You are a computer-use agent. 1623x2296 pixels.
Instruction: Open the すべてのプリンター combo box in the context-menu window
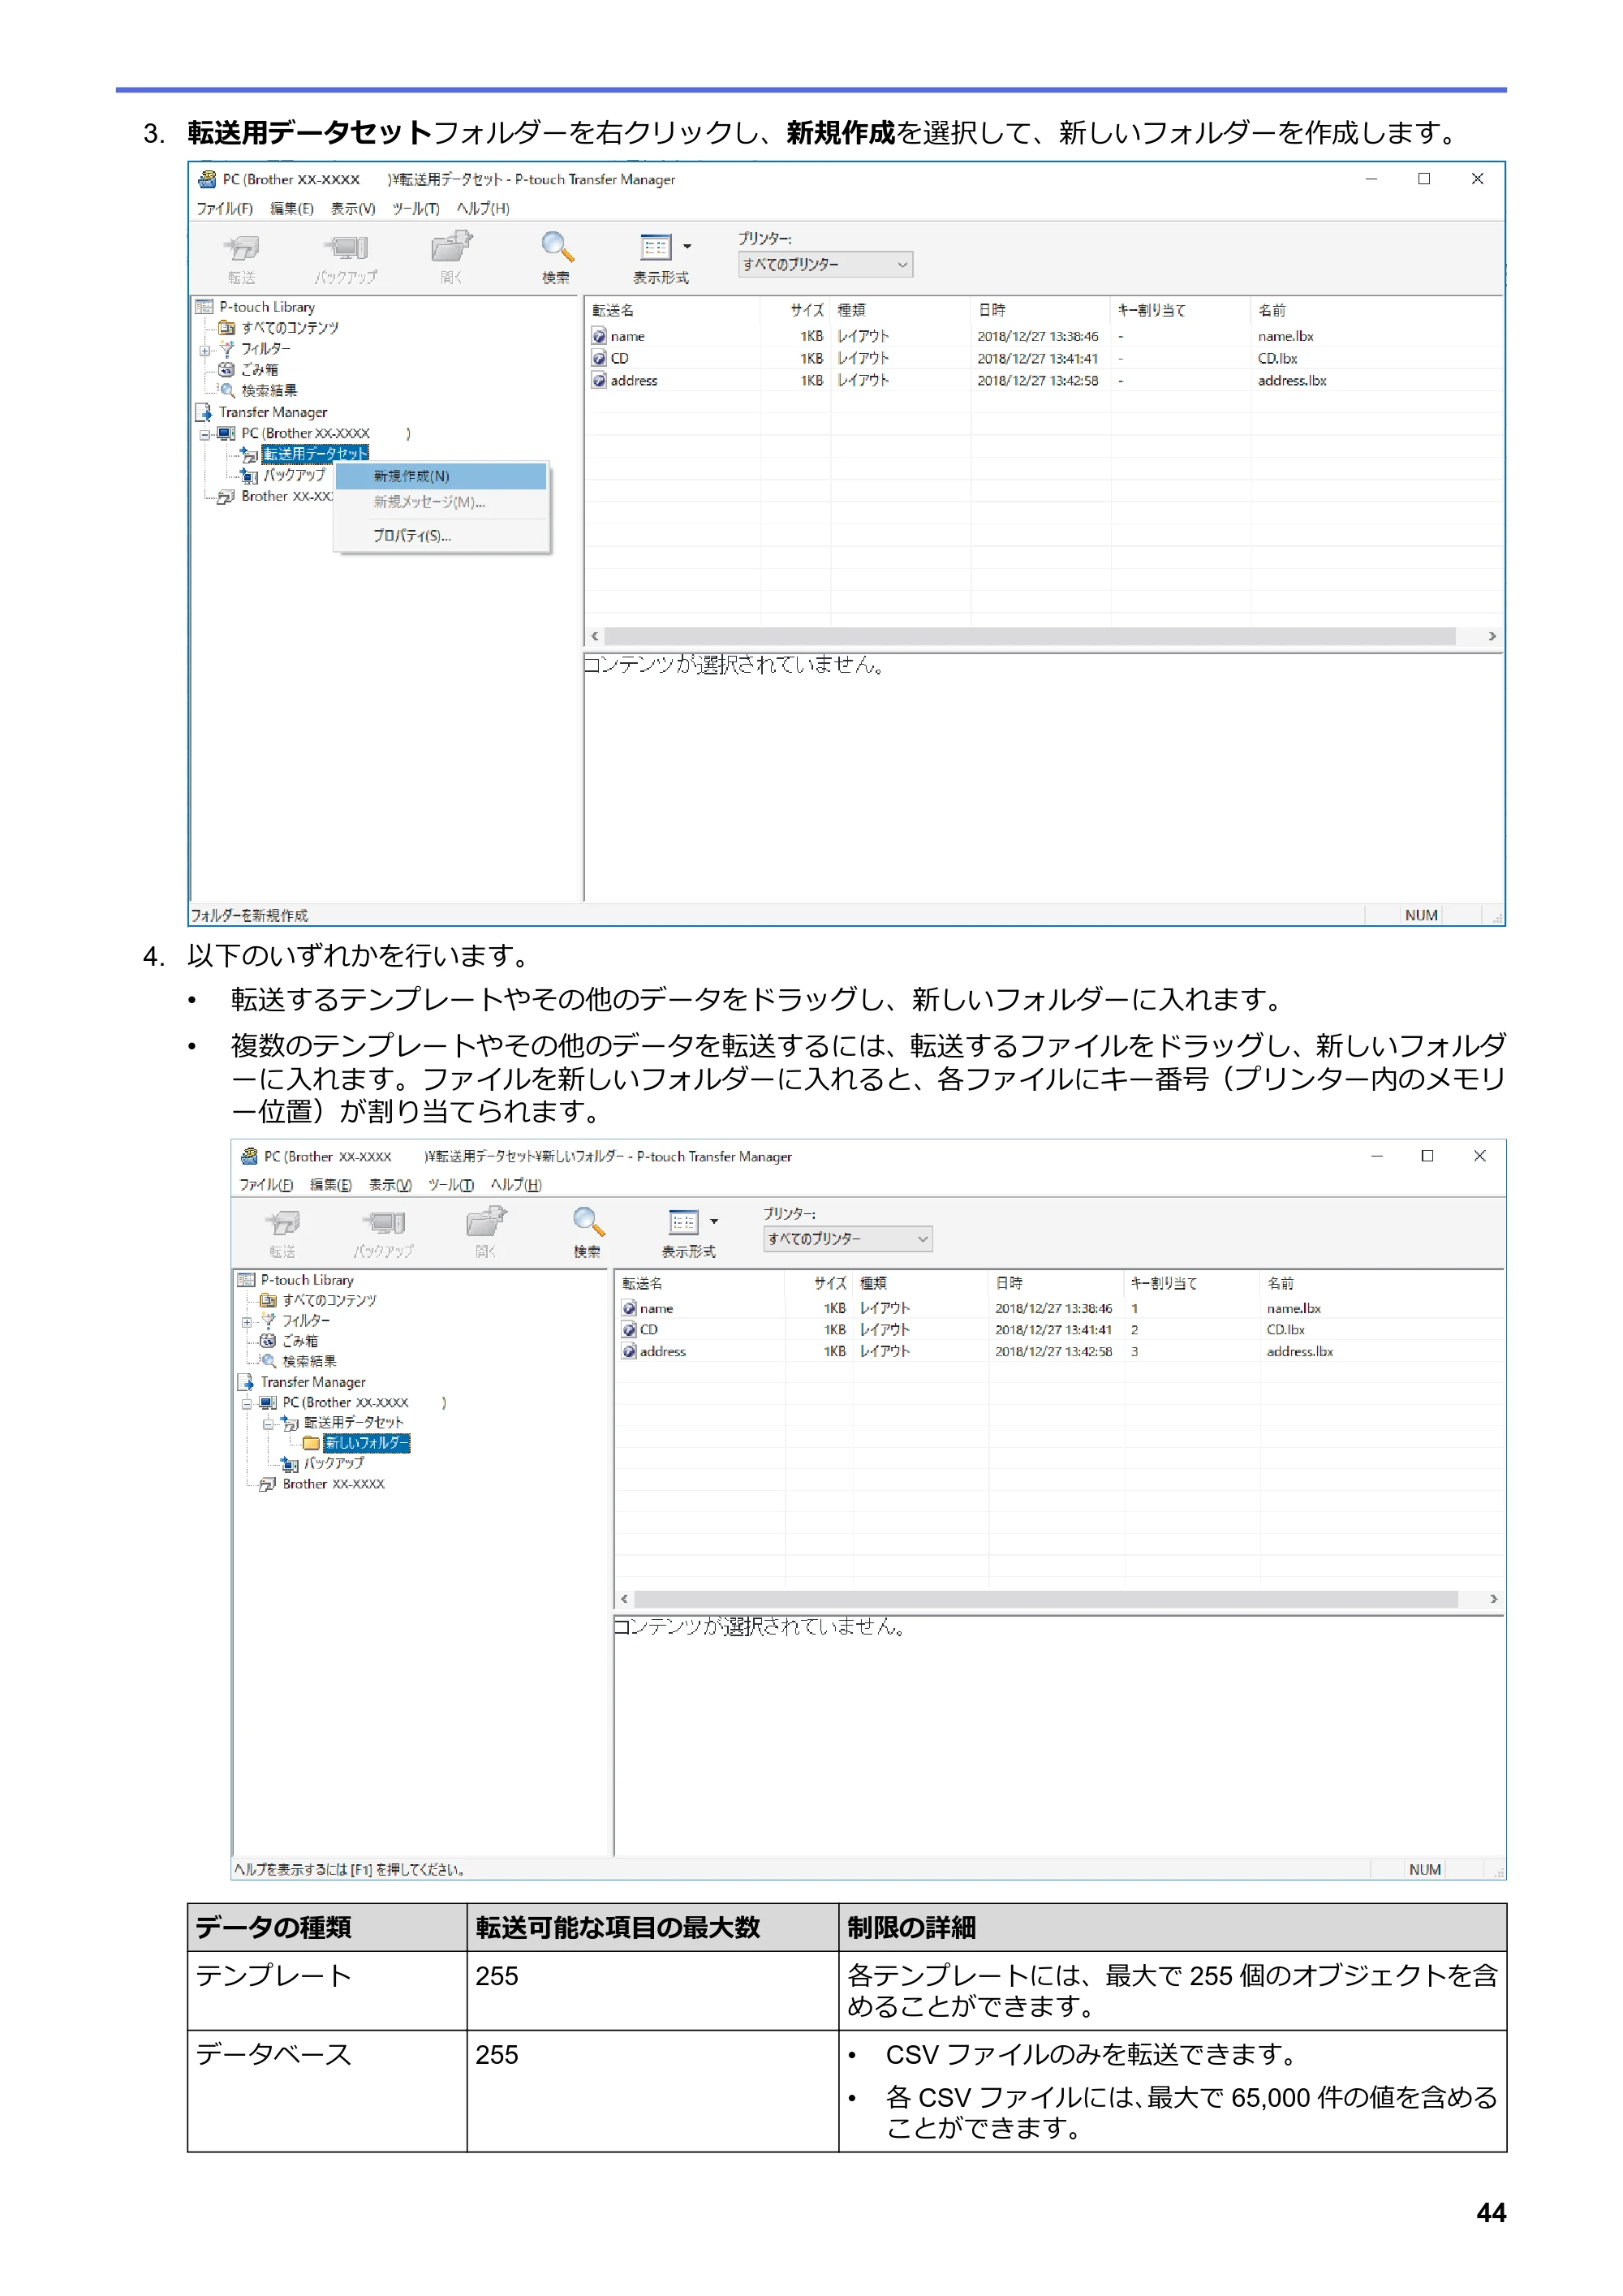coord(825,264)
